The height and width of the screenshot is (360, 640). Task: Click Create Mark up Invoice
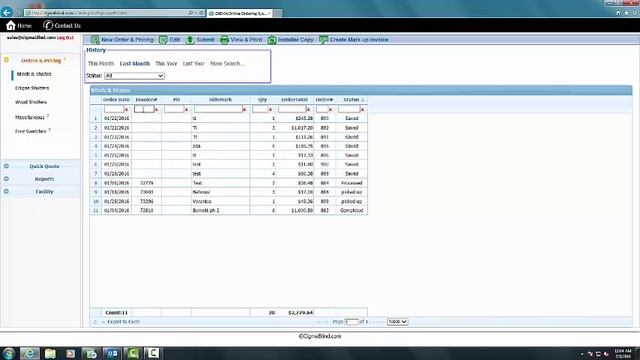pyautogui.click(x=354, y=40)
